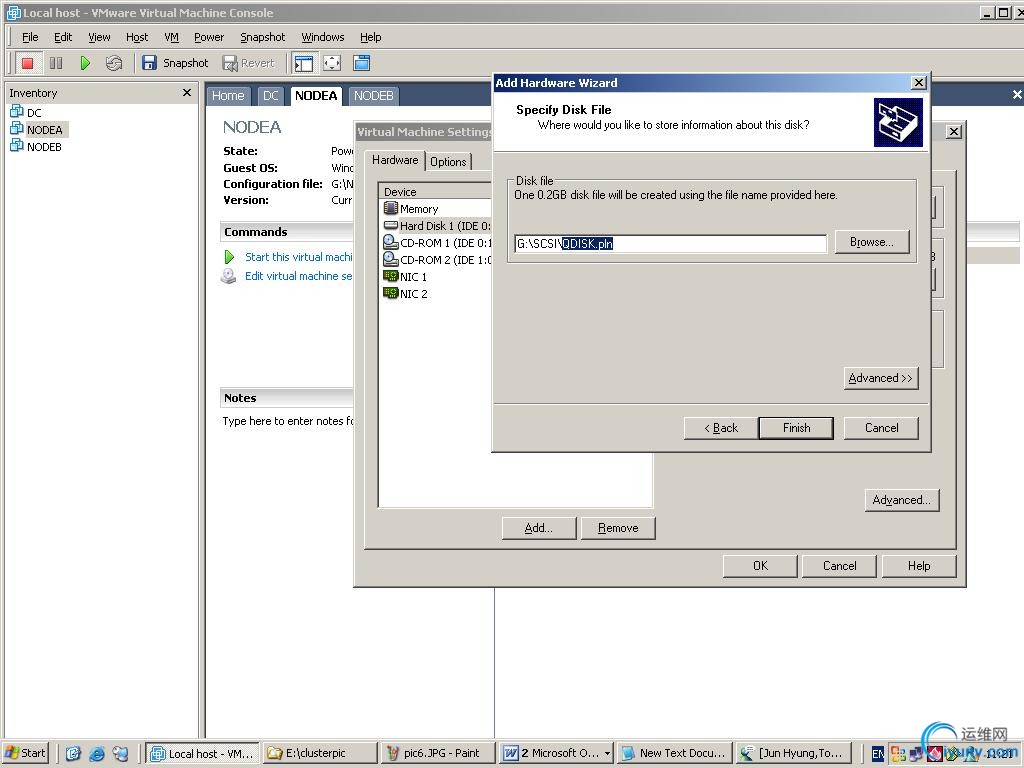1024x768 pixels.
Task: Open the Windows menu
Action: [323, 37]
